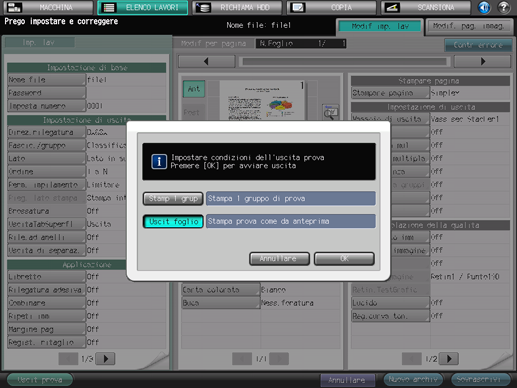Click bottom bar Annullare button
Viewport: 517px width, 388px height.
click(347, 380)
